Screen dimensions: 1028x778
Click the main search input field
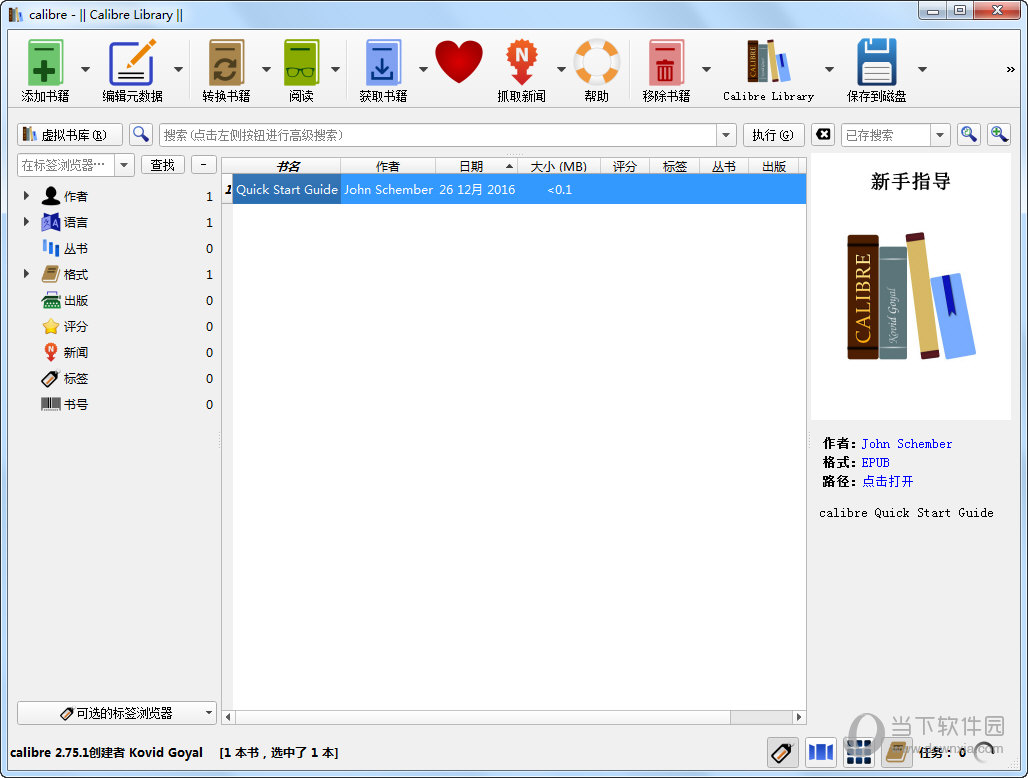tap(438, 135)
